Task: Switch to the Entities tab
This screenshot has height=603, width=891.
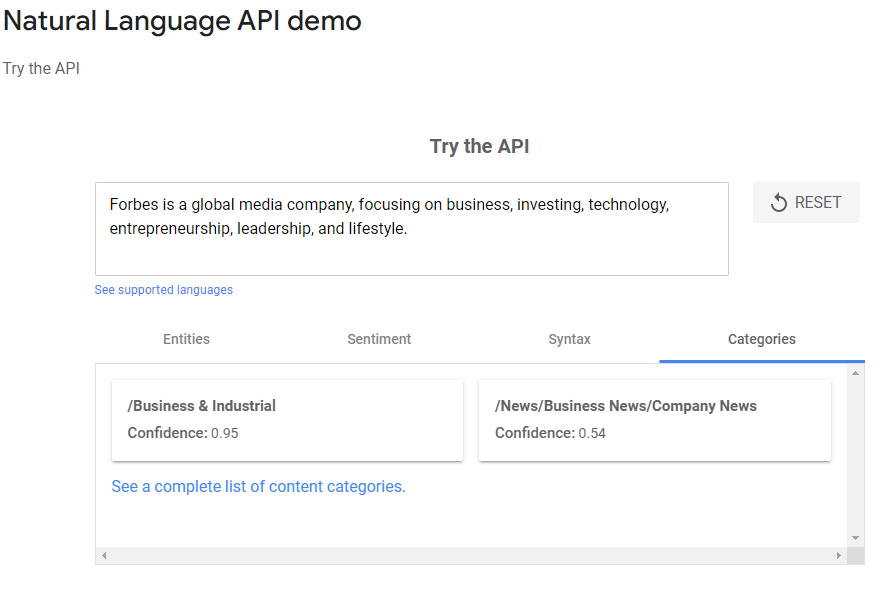Action: [187, 339]
